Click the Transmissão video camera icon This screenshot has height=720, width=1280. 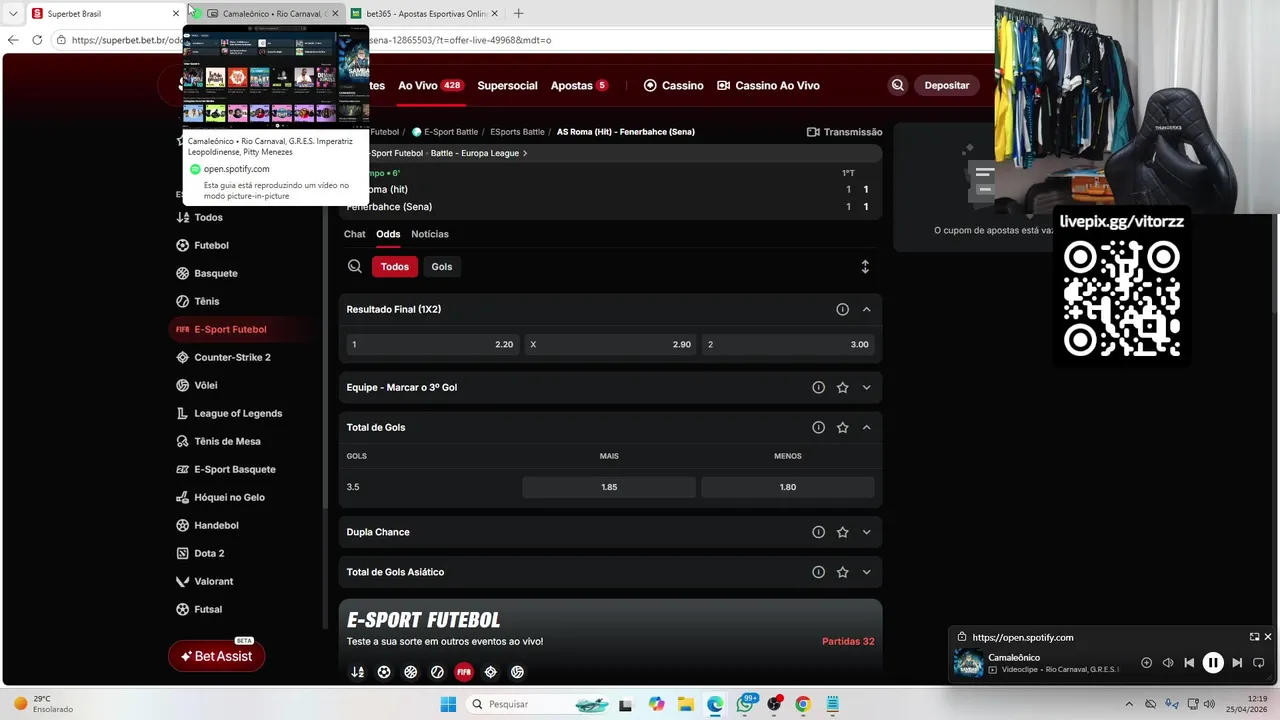click(x=813, y=132)
